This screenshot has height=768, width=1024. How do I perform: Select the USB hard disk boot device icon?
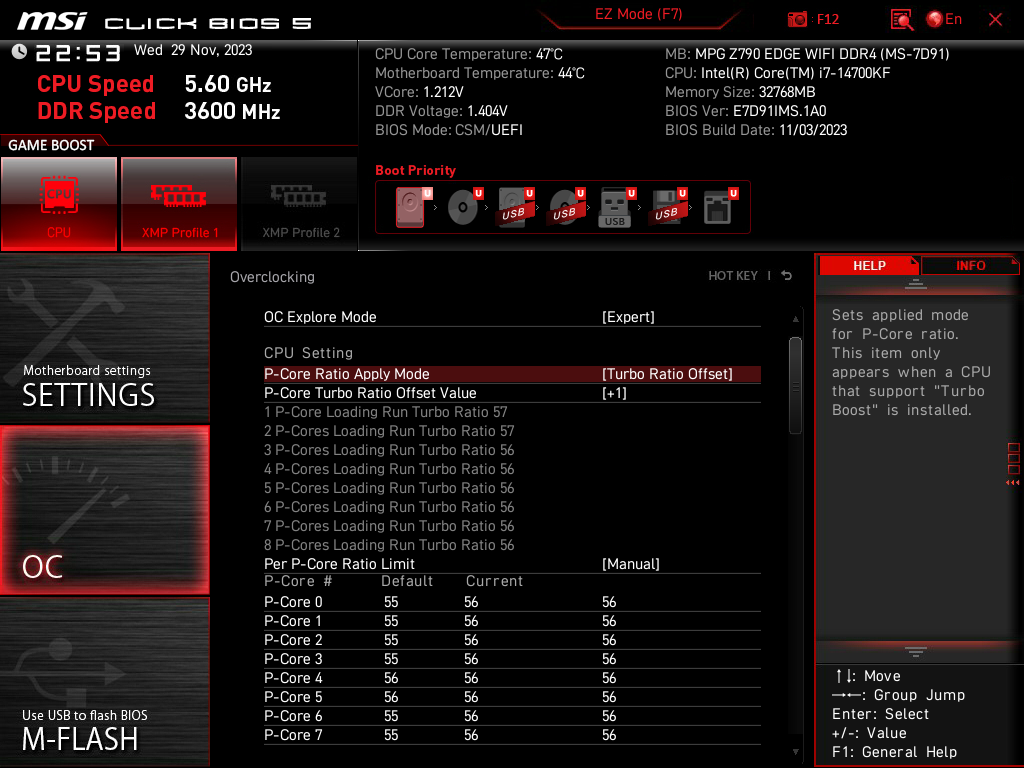coord(515,207)
